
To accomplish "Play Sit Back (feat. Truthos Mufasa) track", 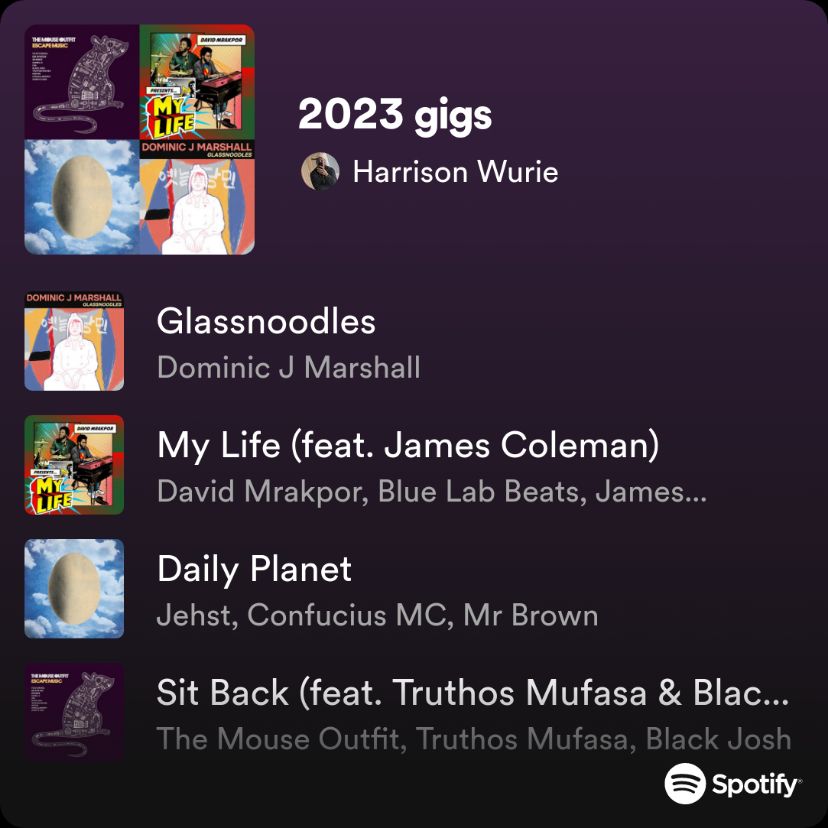I will tap(473, 692).
